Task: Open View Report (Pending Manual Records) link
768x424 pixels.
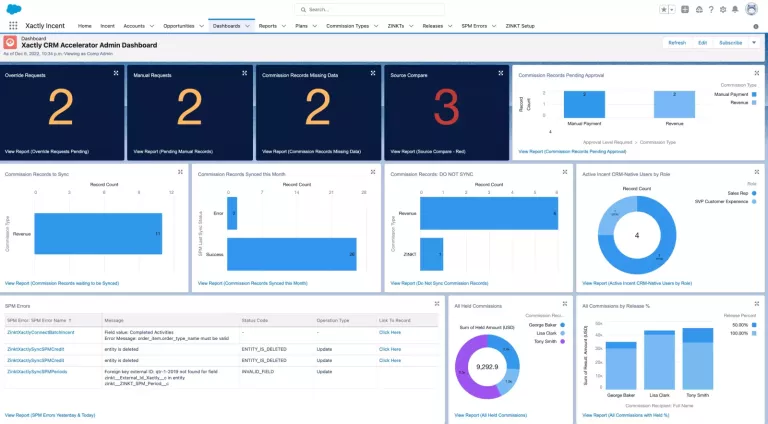Action: pyautogui.click(x=173, y=151)
